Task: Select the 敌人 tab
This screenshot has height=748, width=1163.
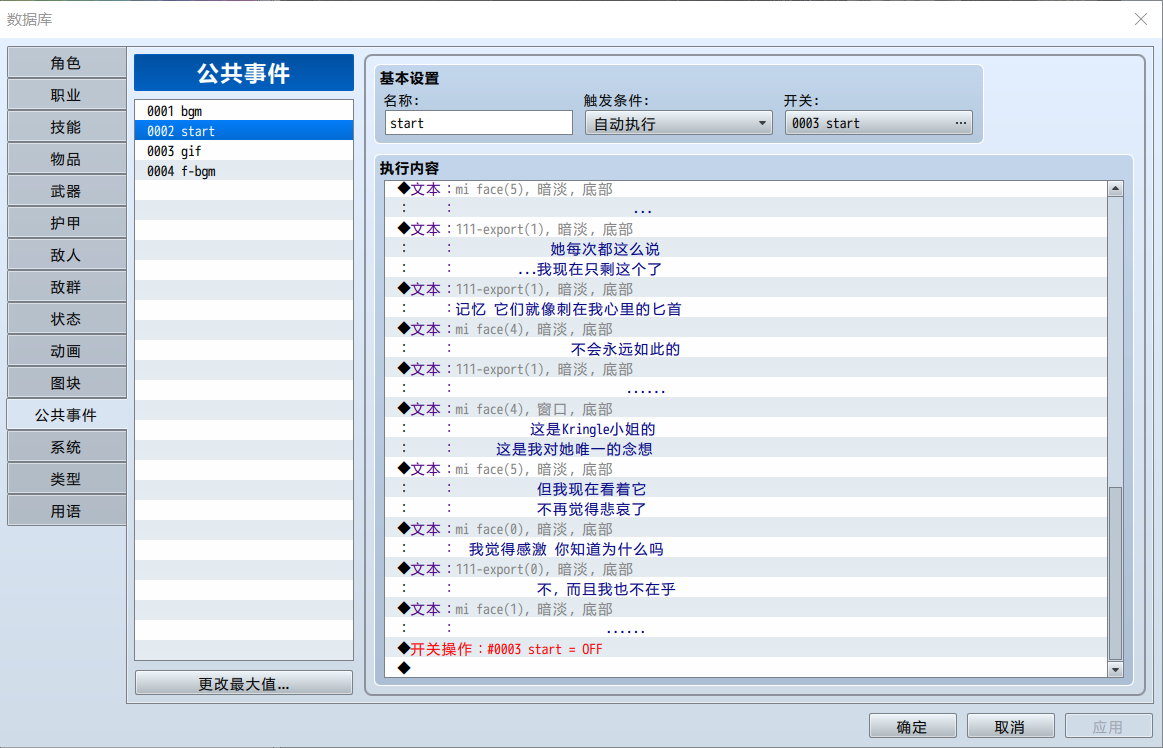Action: [66, 255]
